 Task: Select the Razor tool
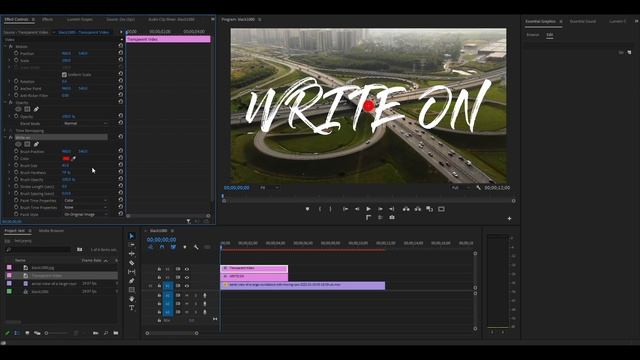pyautogui.click(x=131, y=263)
